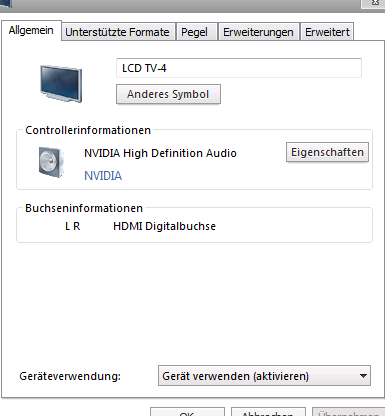Go to the Erweitert tab
This screenshot has width=385, height=416.
click(327, 32)
